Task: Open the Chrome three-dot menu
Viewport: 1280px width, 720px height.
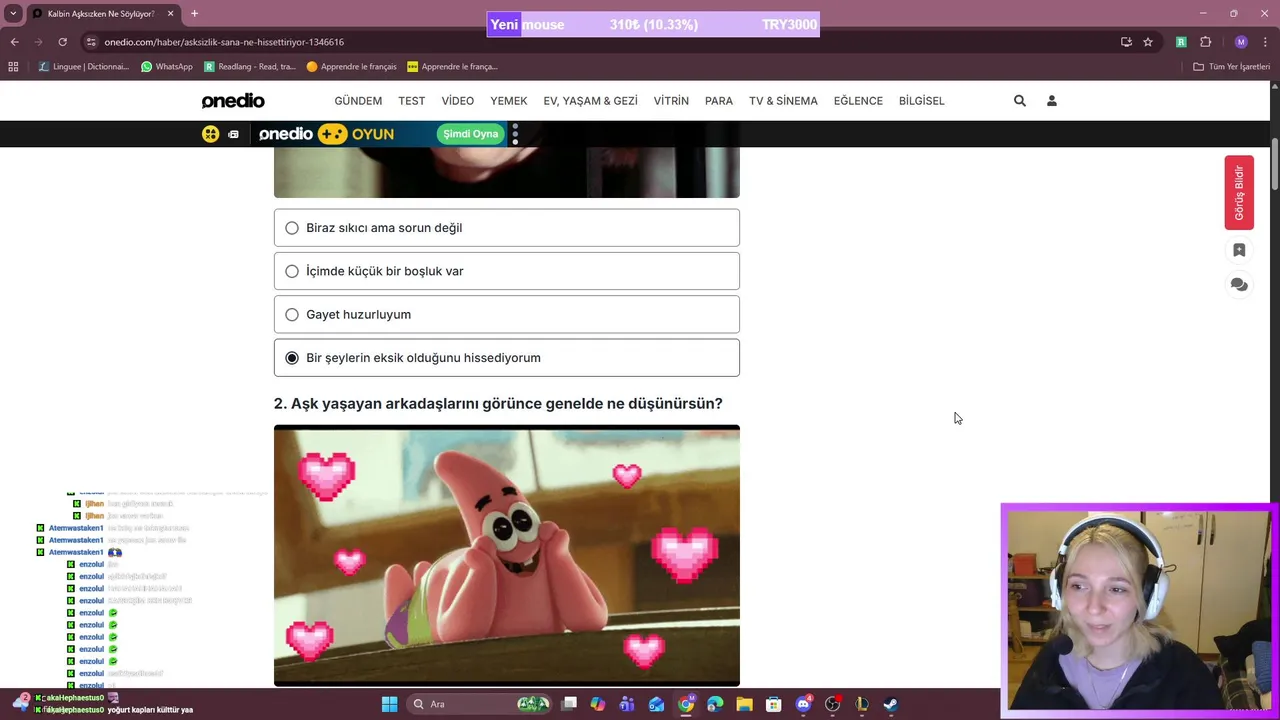Action: click(1264, 42)
